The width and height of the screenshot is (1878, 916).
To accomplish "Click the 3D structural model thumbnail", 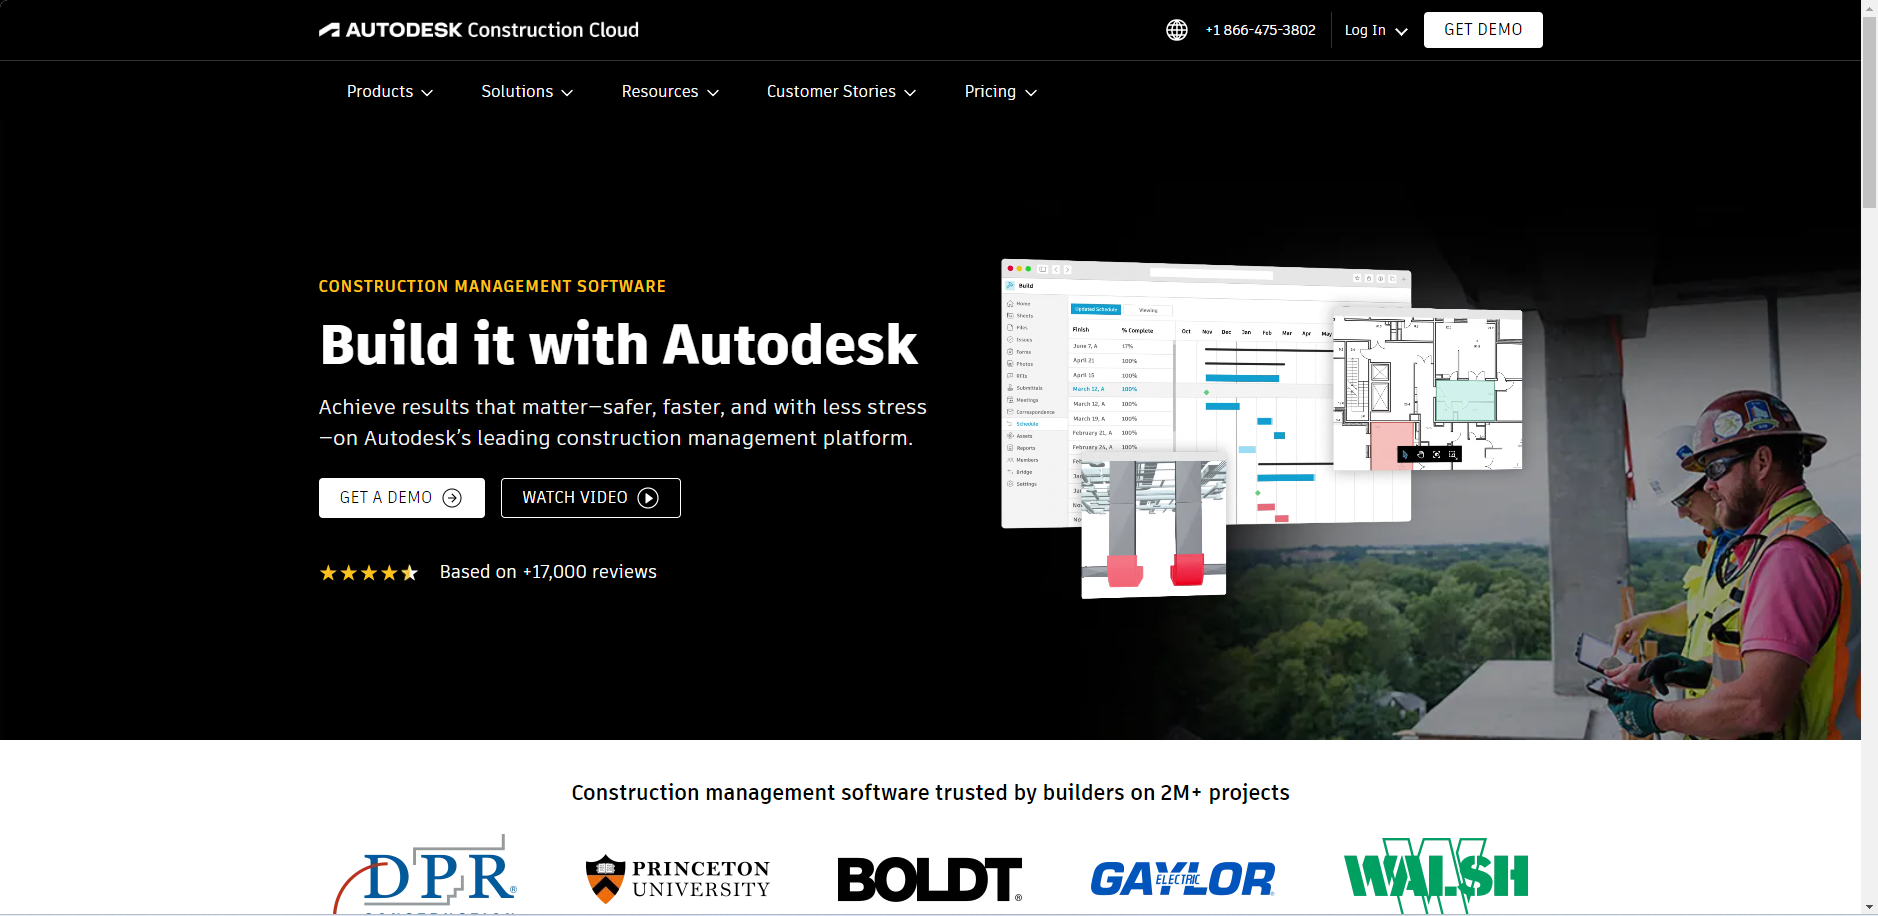I will coord(1154,525).
